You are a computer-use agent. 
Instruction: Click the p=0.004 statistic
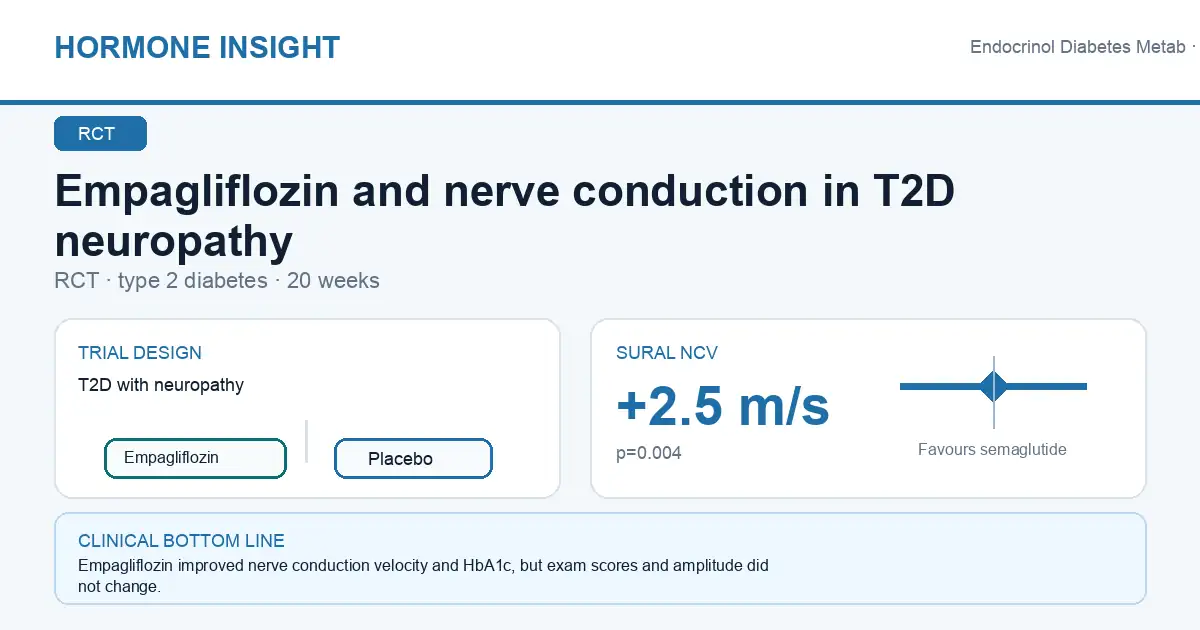click(x=649, y=453)
